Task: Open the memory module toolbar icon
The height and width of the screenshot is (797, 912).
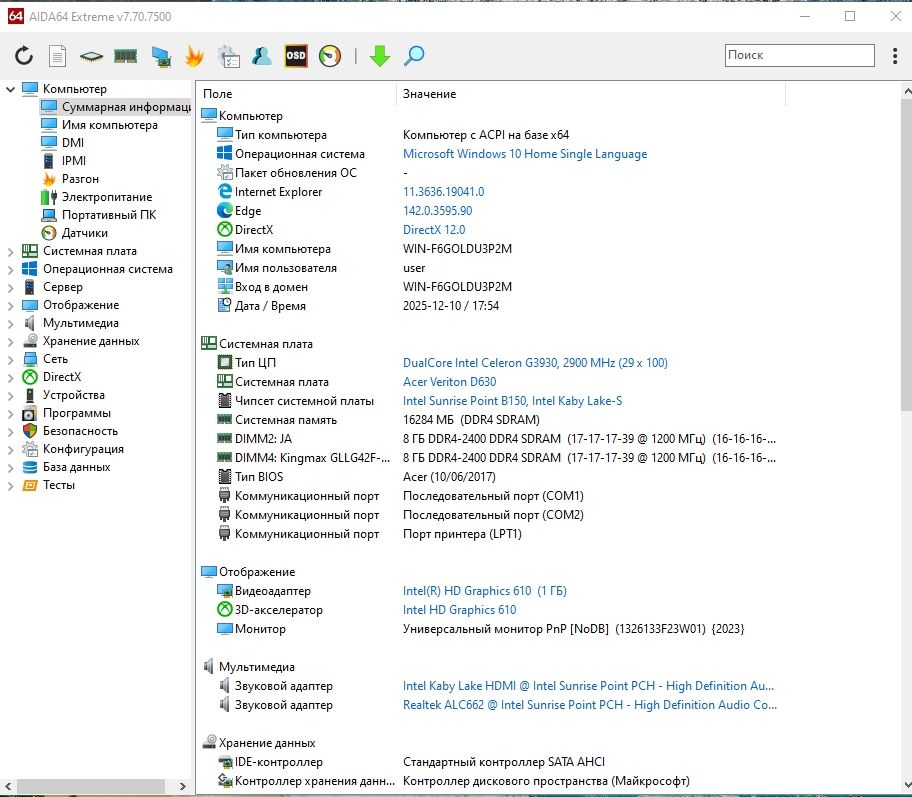Action: coord(126,56)
